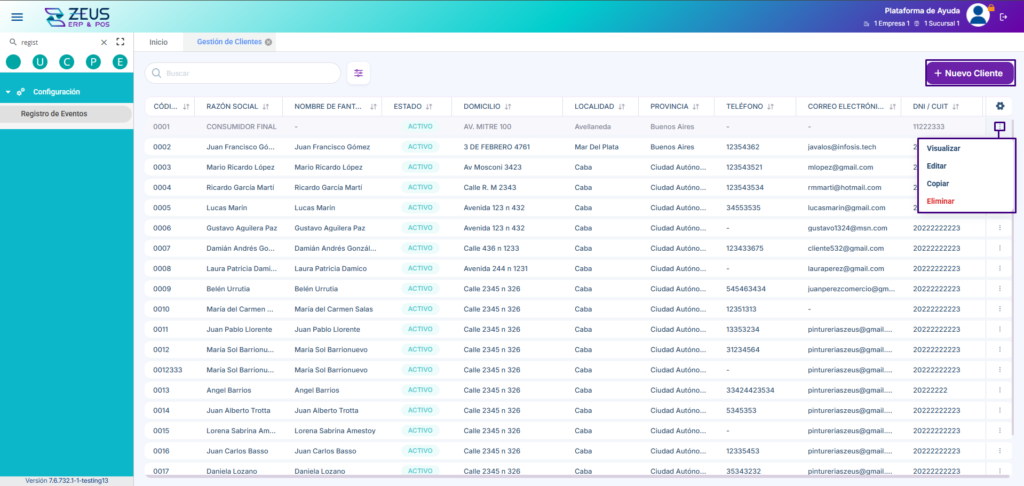Collapse the Configuración tree section
Viewport: 1024px width, 486px height.
coord(8,92)
